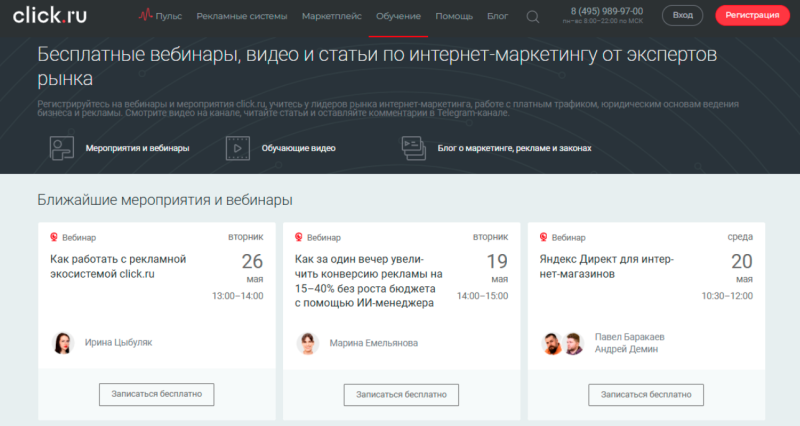Open the Помощь menu item
Viewport: 800px width, 426px height.
click(x=454, y=16)
